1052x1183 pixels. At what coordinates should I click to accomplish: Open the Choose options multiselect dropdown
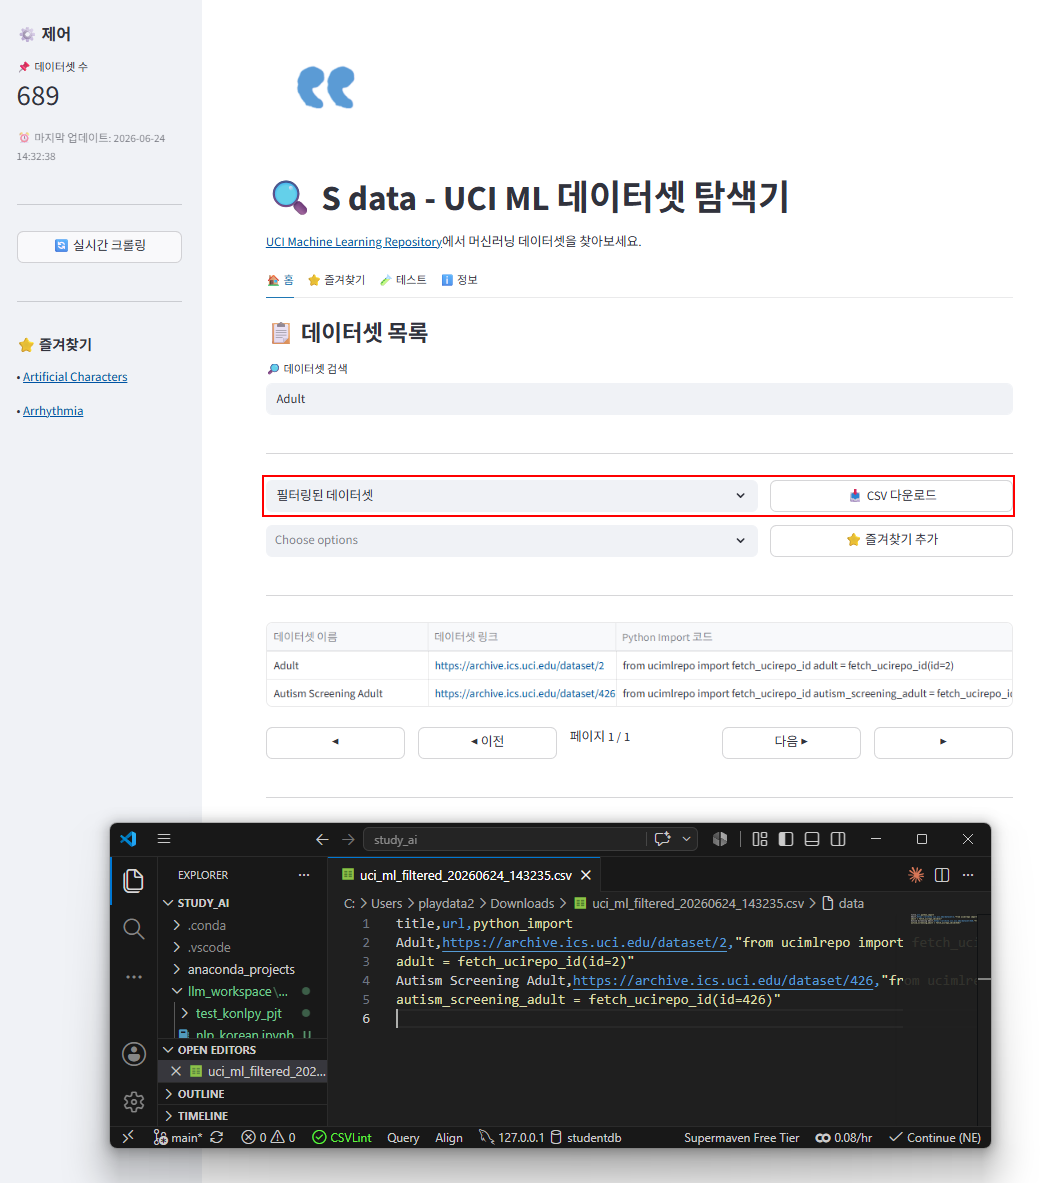coord(511,540)
